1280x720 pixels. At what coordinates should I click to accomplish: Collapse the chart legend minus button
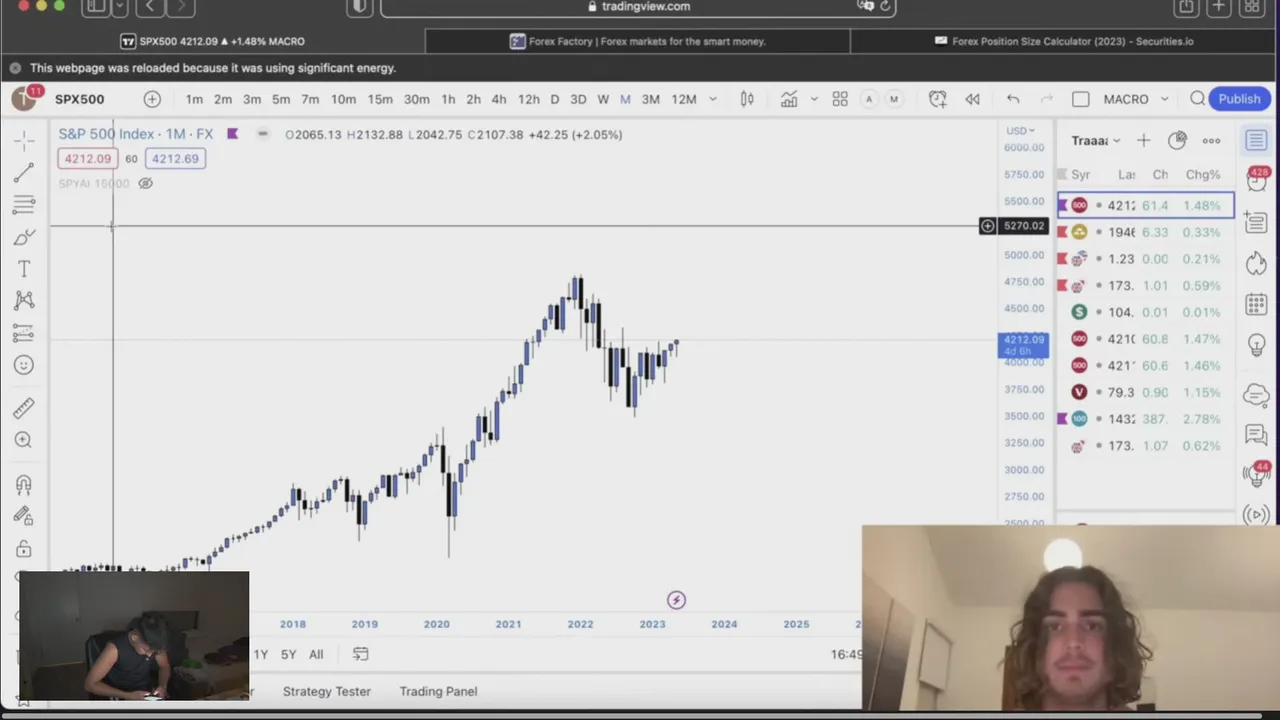pyautogui.click(x=262, y=134)
